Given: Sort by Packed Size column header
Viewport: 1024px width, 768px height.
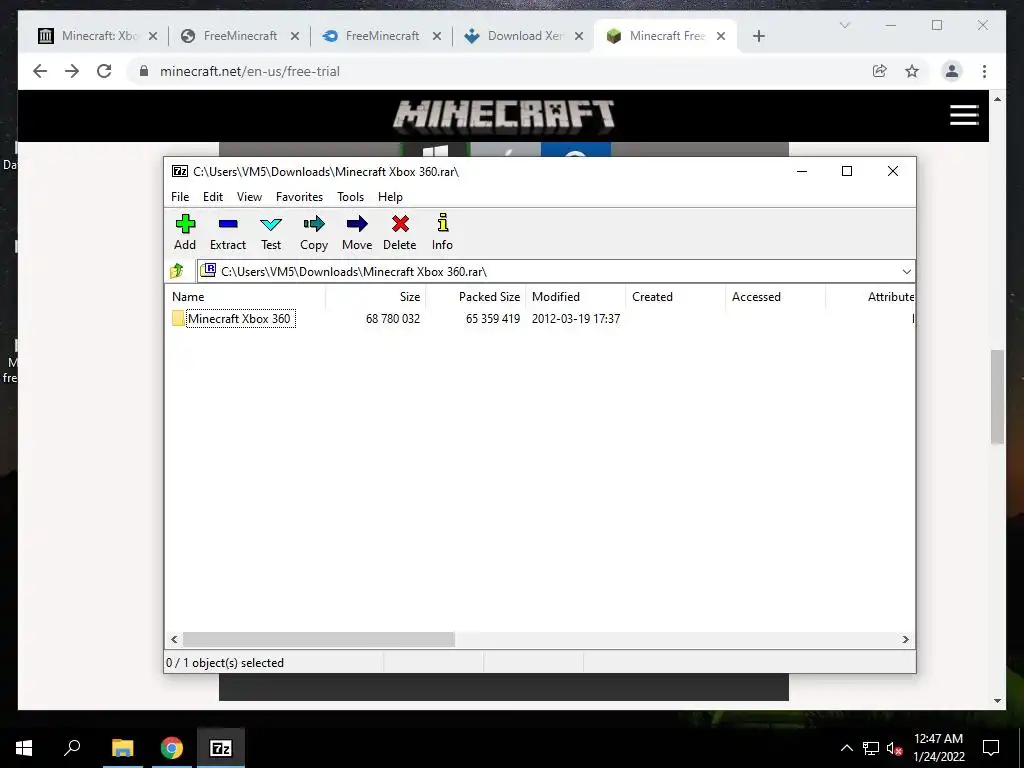Looking at the screenshot, I should pos(475,296).
